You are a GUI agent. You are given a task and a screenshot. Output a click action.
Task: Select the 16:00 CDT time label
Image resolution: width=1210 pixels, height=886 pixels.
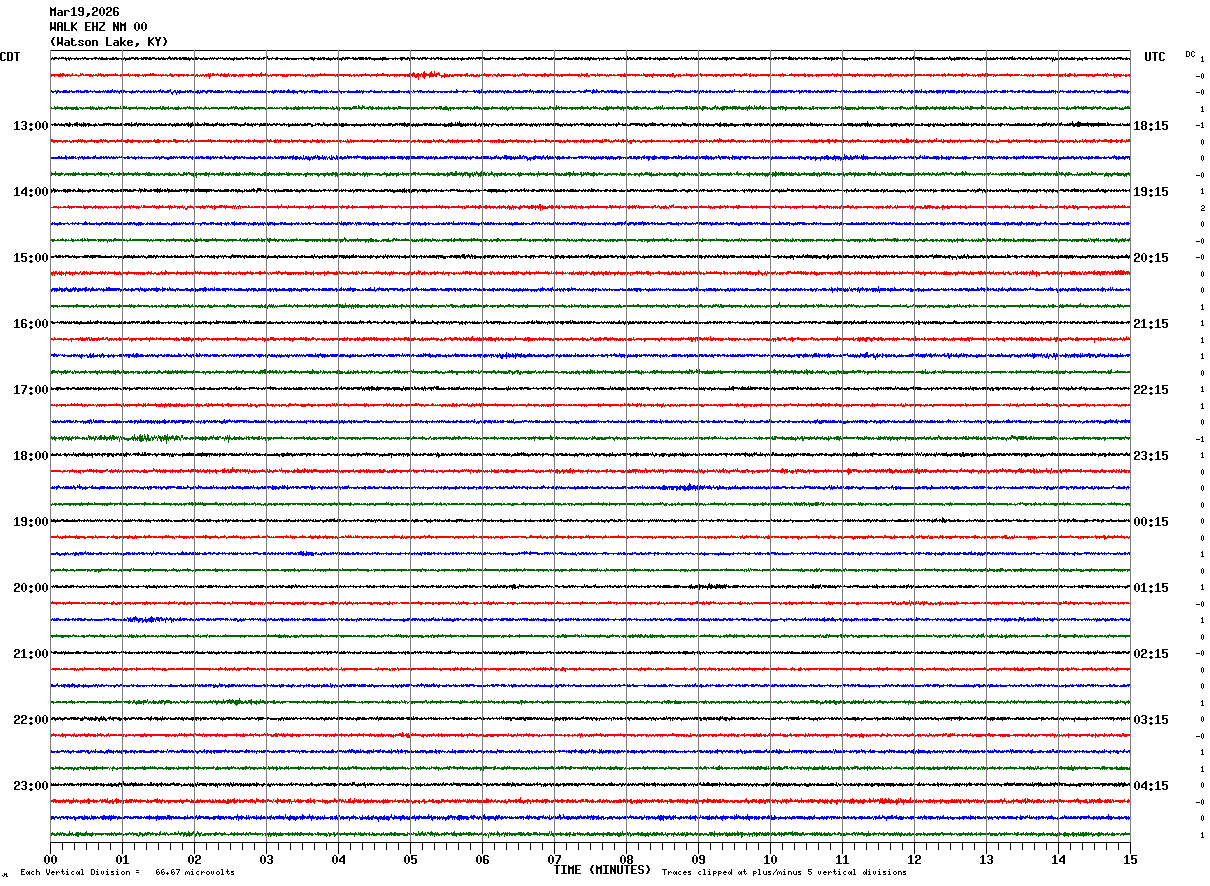click(31, 324)
